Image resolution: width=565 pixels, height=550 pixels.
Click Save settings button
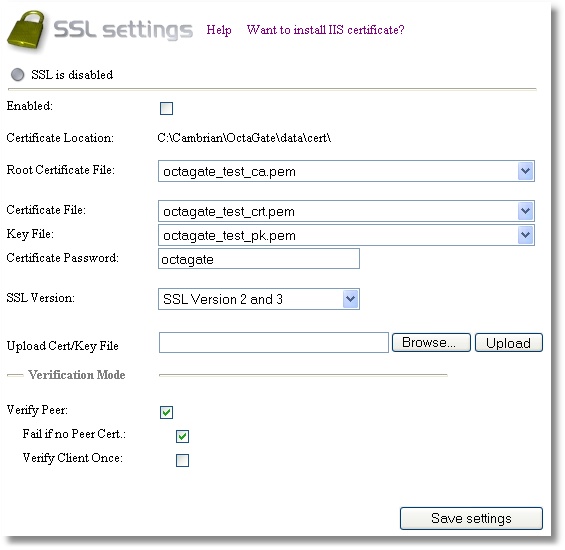pyautogui.click(x=471, y=518)
